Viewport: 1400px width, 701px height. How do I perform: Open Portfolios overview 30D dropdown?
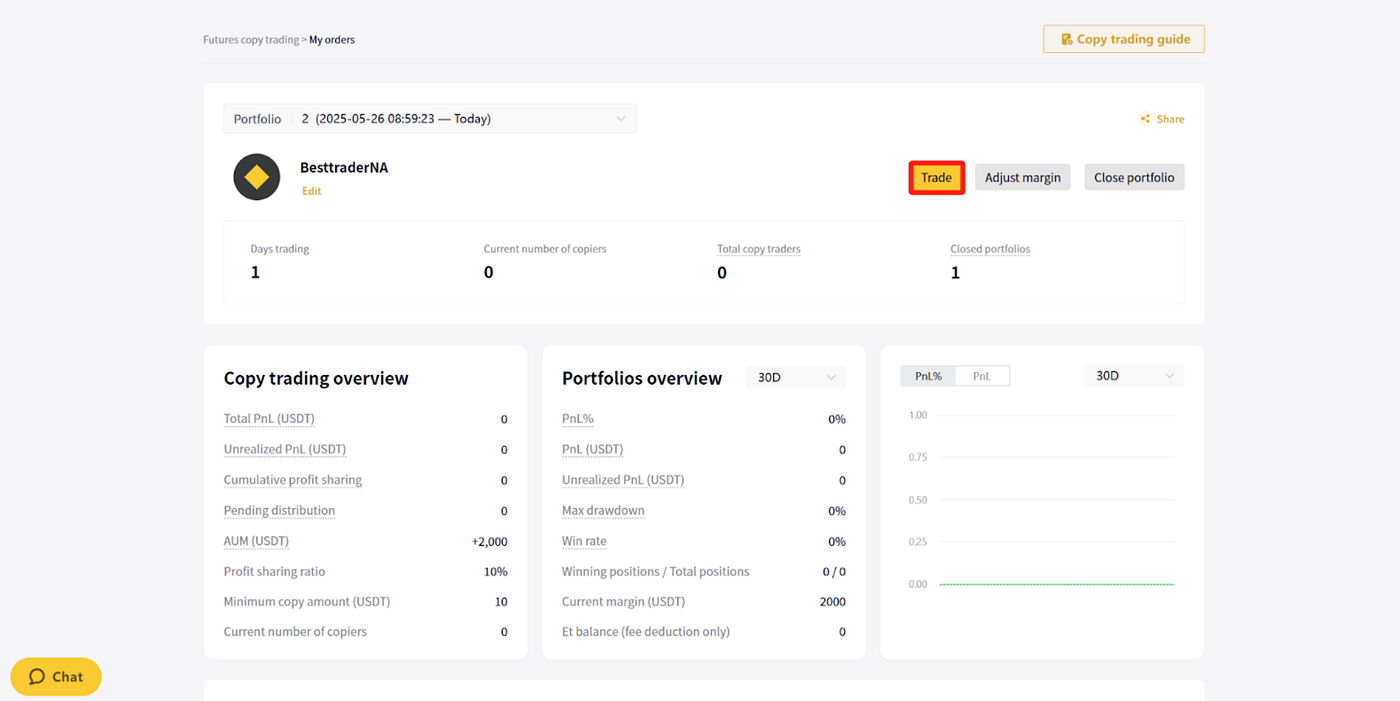[796, 378]
